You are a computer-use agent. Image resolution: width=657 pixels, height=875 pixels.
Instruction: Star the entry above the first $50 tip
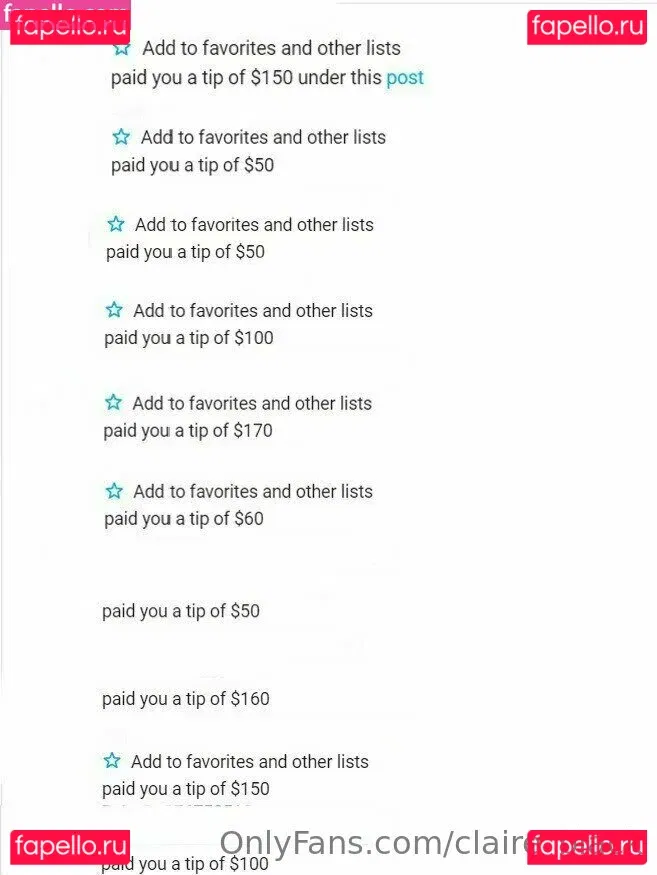pyautogui.click(x=121, y=137)
